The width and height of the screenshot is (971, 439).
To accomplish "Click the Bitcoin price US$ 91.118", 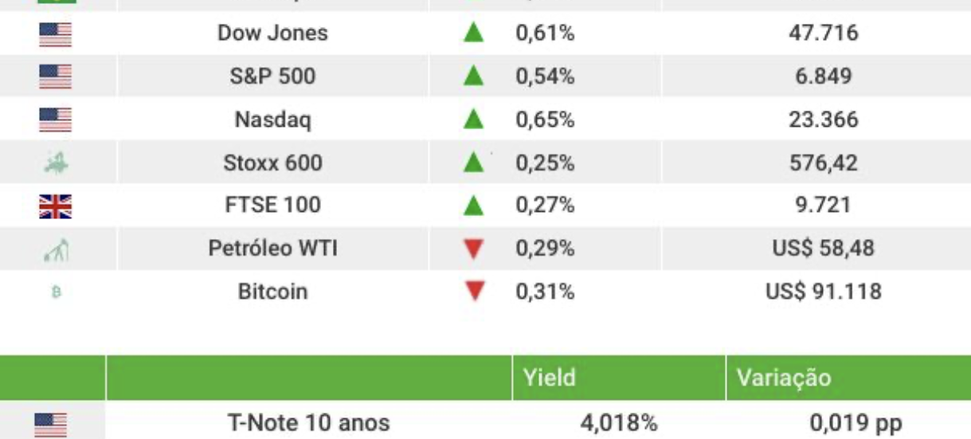I will [x=823, y=292].
